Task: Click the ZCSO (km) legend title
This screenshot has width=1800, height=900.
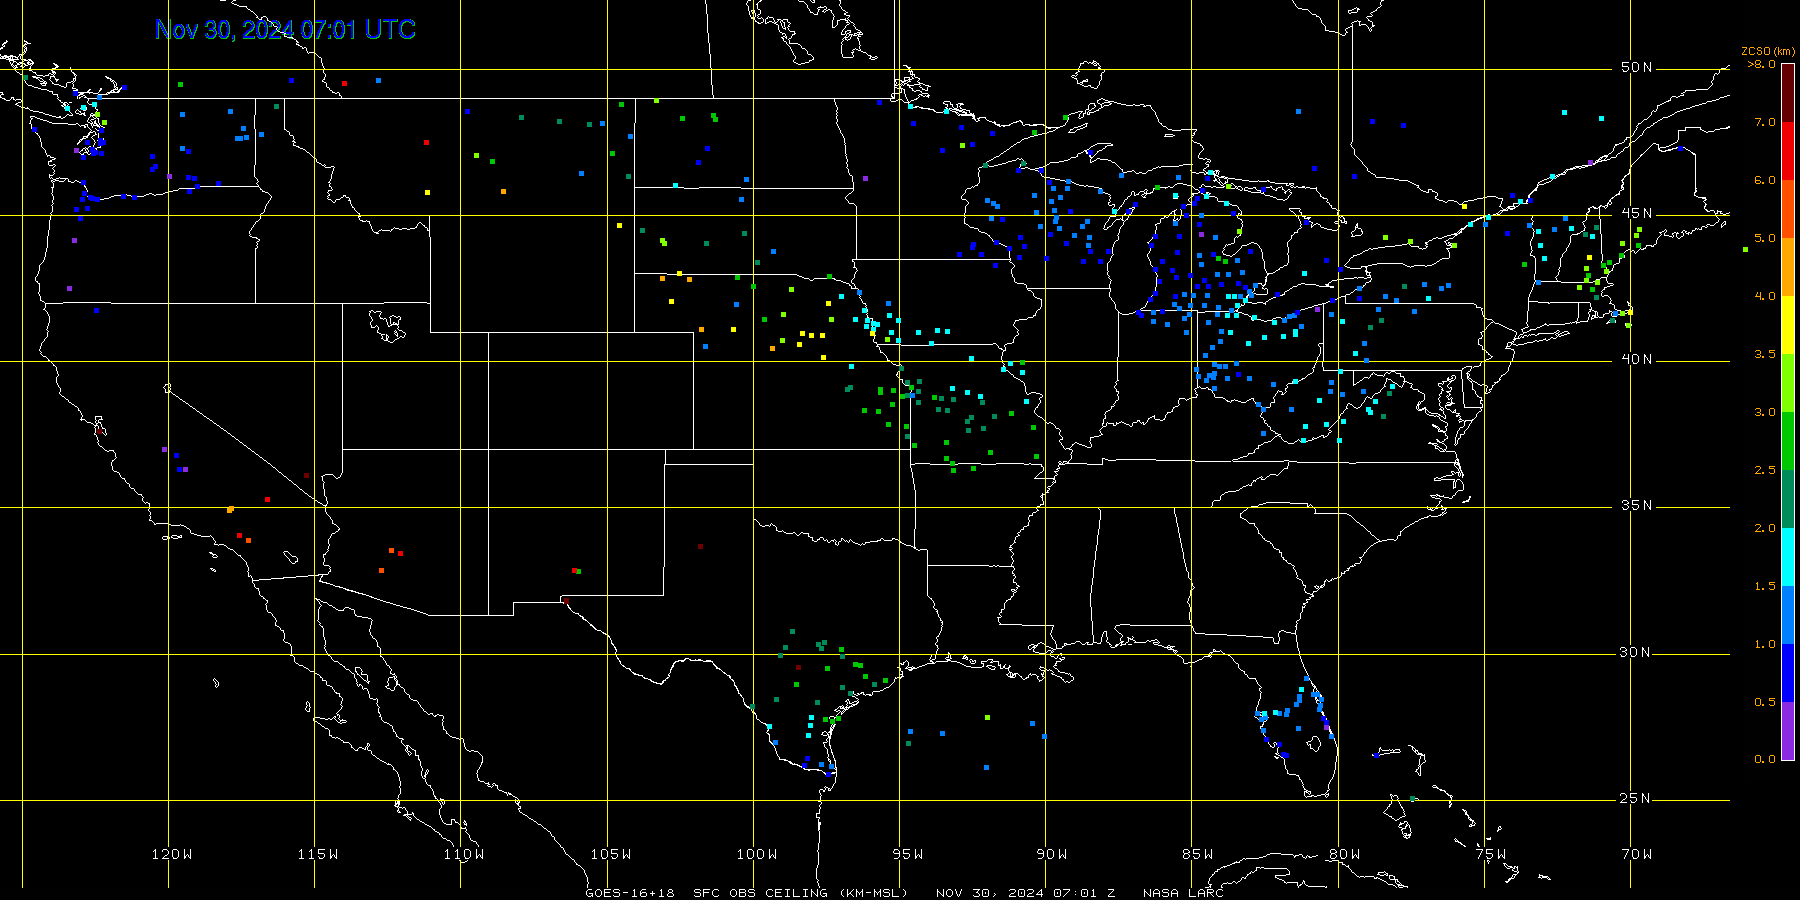Action: (x=1769, y=51)
